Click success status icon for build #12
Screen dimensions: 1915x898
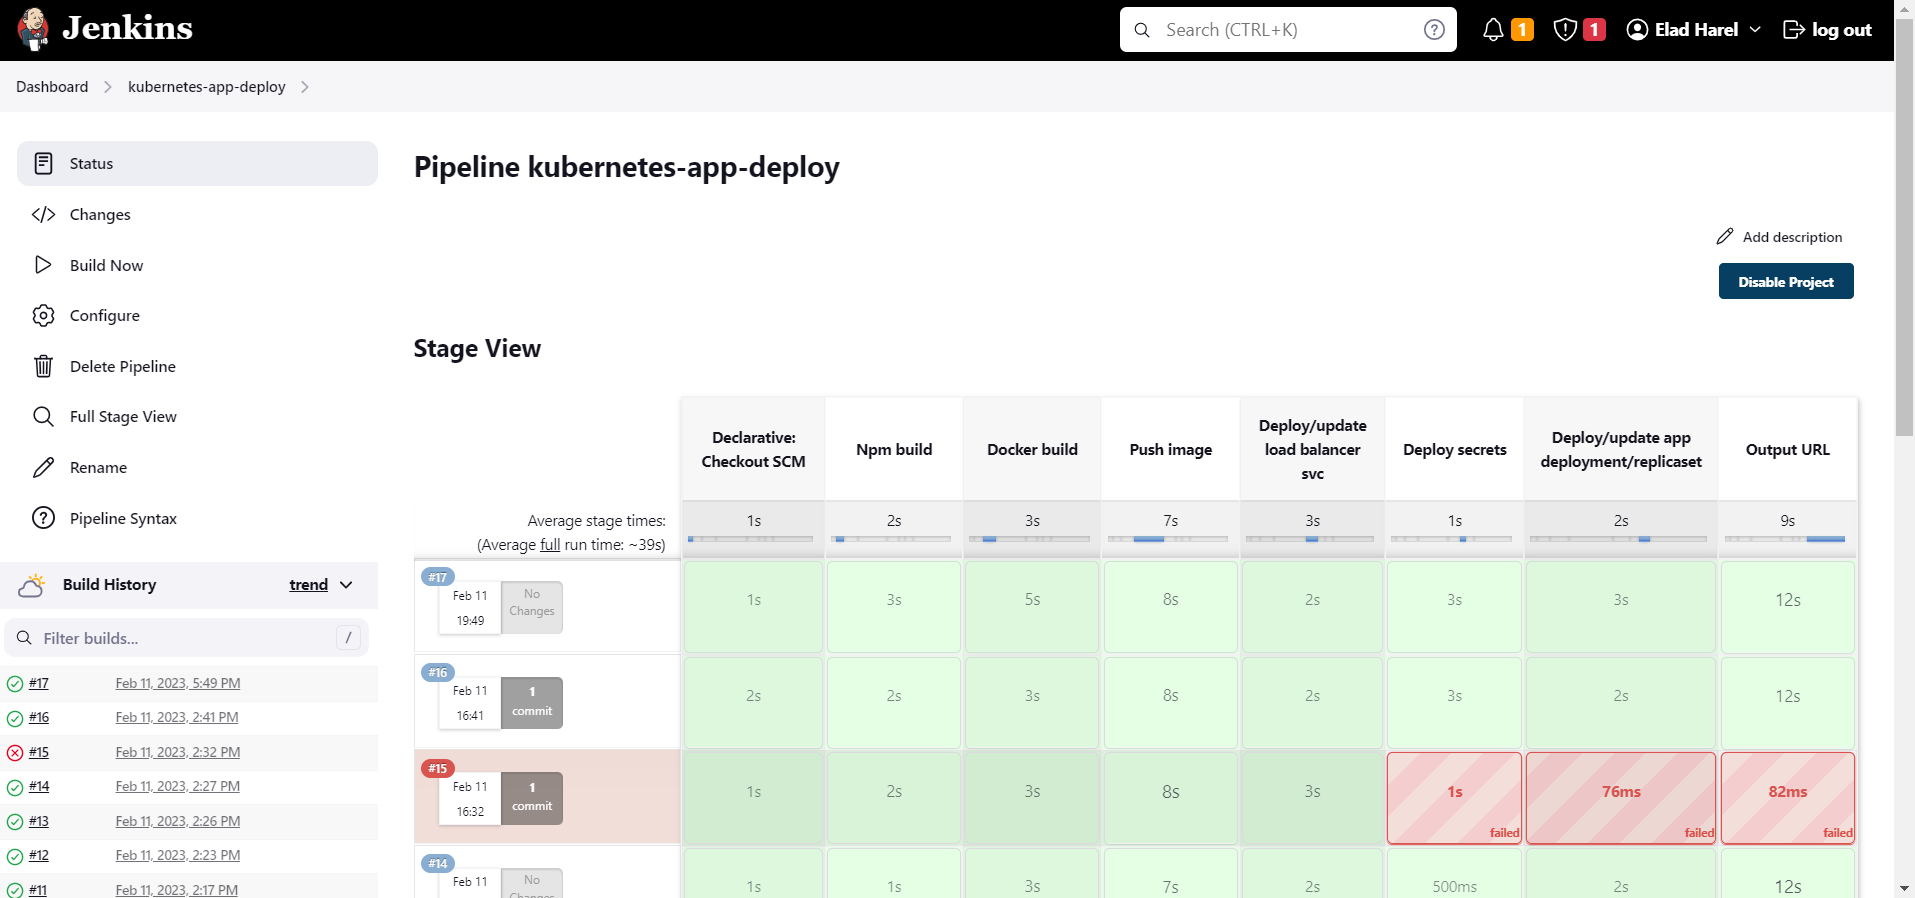(15, 856)
